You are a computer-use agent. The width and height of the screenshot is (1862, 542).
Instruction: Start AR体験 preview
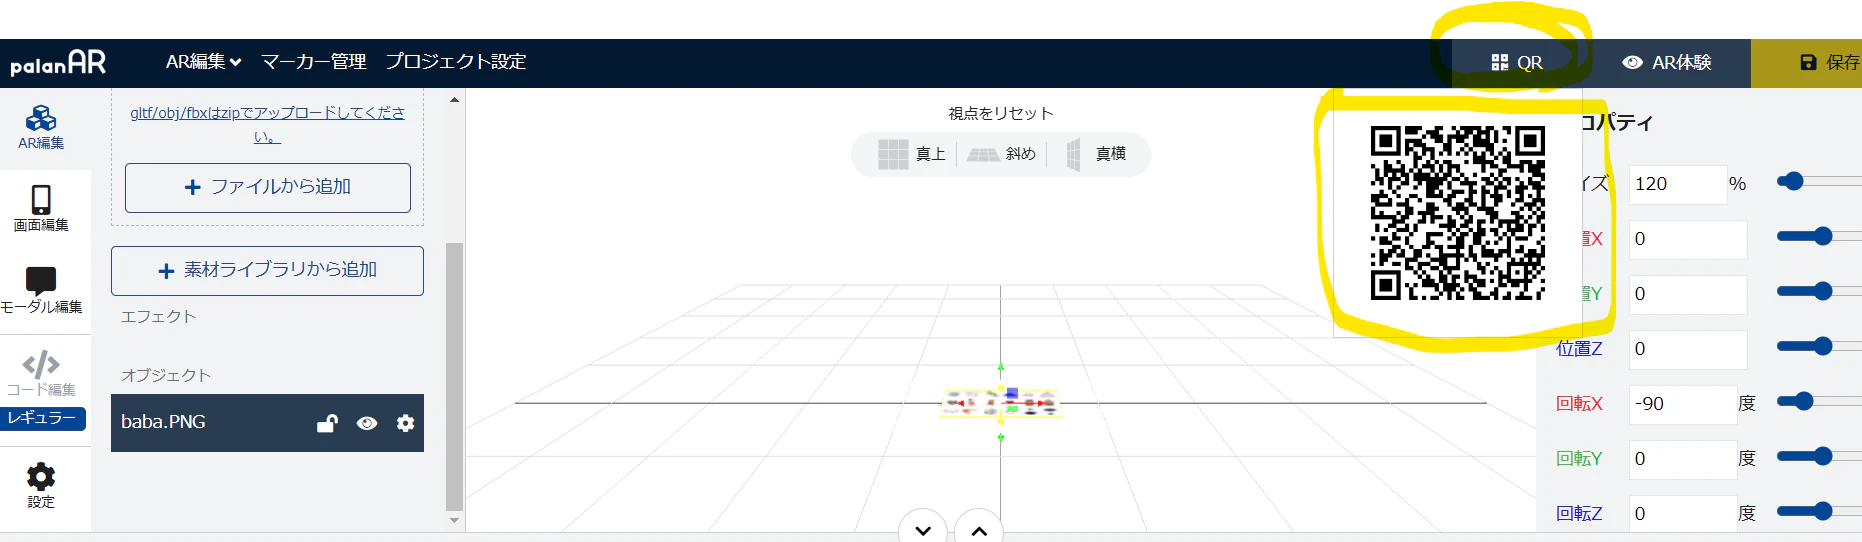pyautogui.click(x=1666, y=63)
